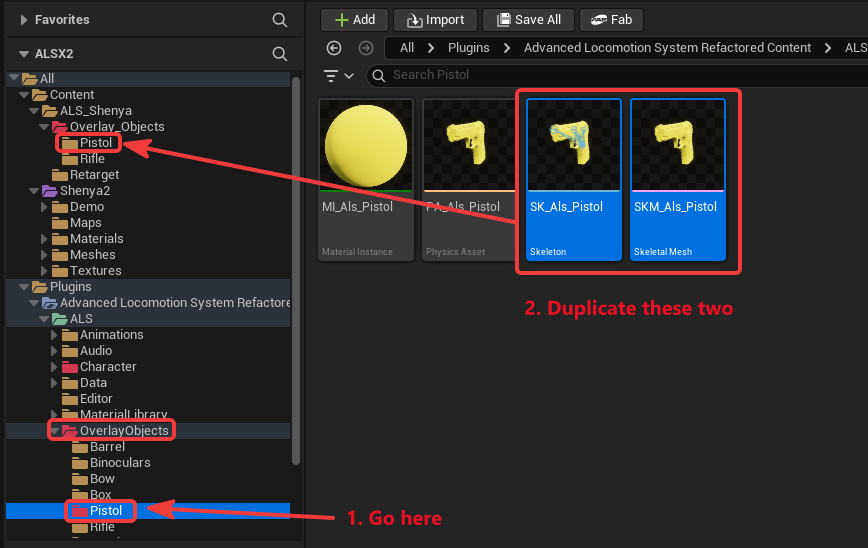Click Advanced Locomotion System Refactored Content breadcrumb

click(667, 48)
